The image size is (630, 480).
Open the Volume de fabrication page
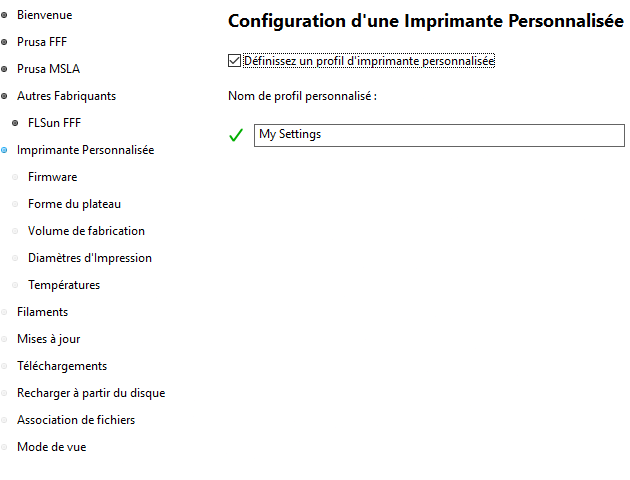click(86, 231)
